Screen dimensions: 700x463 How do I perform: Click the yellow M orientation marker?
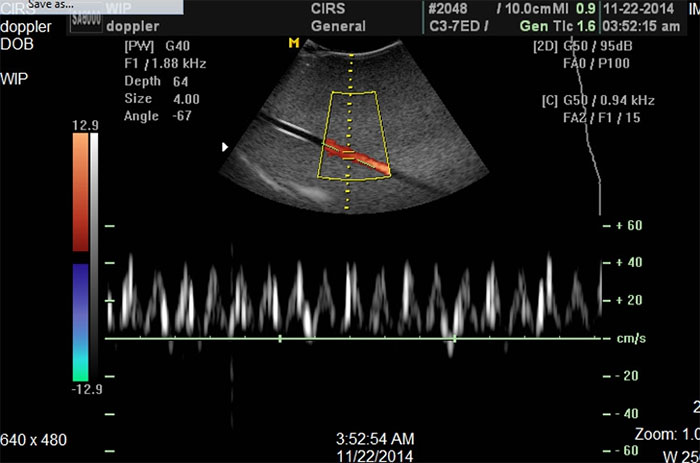click(294, 43)
